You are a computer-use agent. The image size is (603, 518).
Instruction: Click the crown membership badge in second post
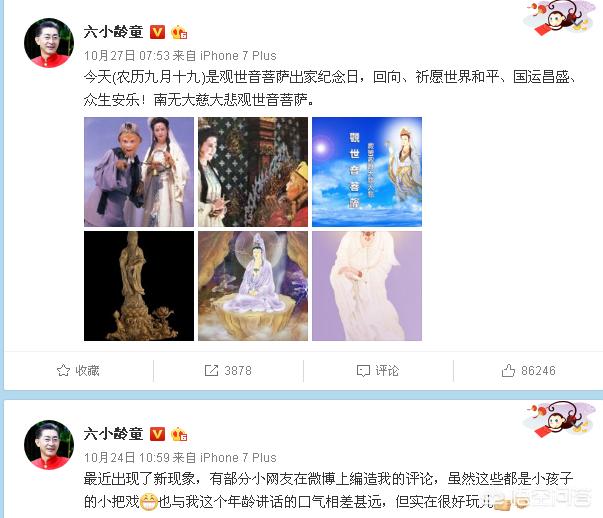click(179, 434)
